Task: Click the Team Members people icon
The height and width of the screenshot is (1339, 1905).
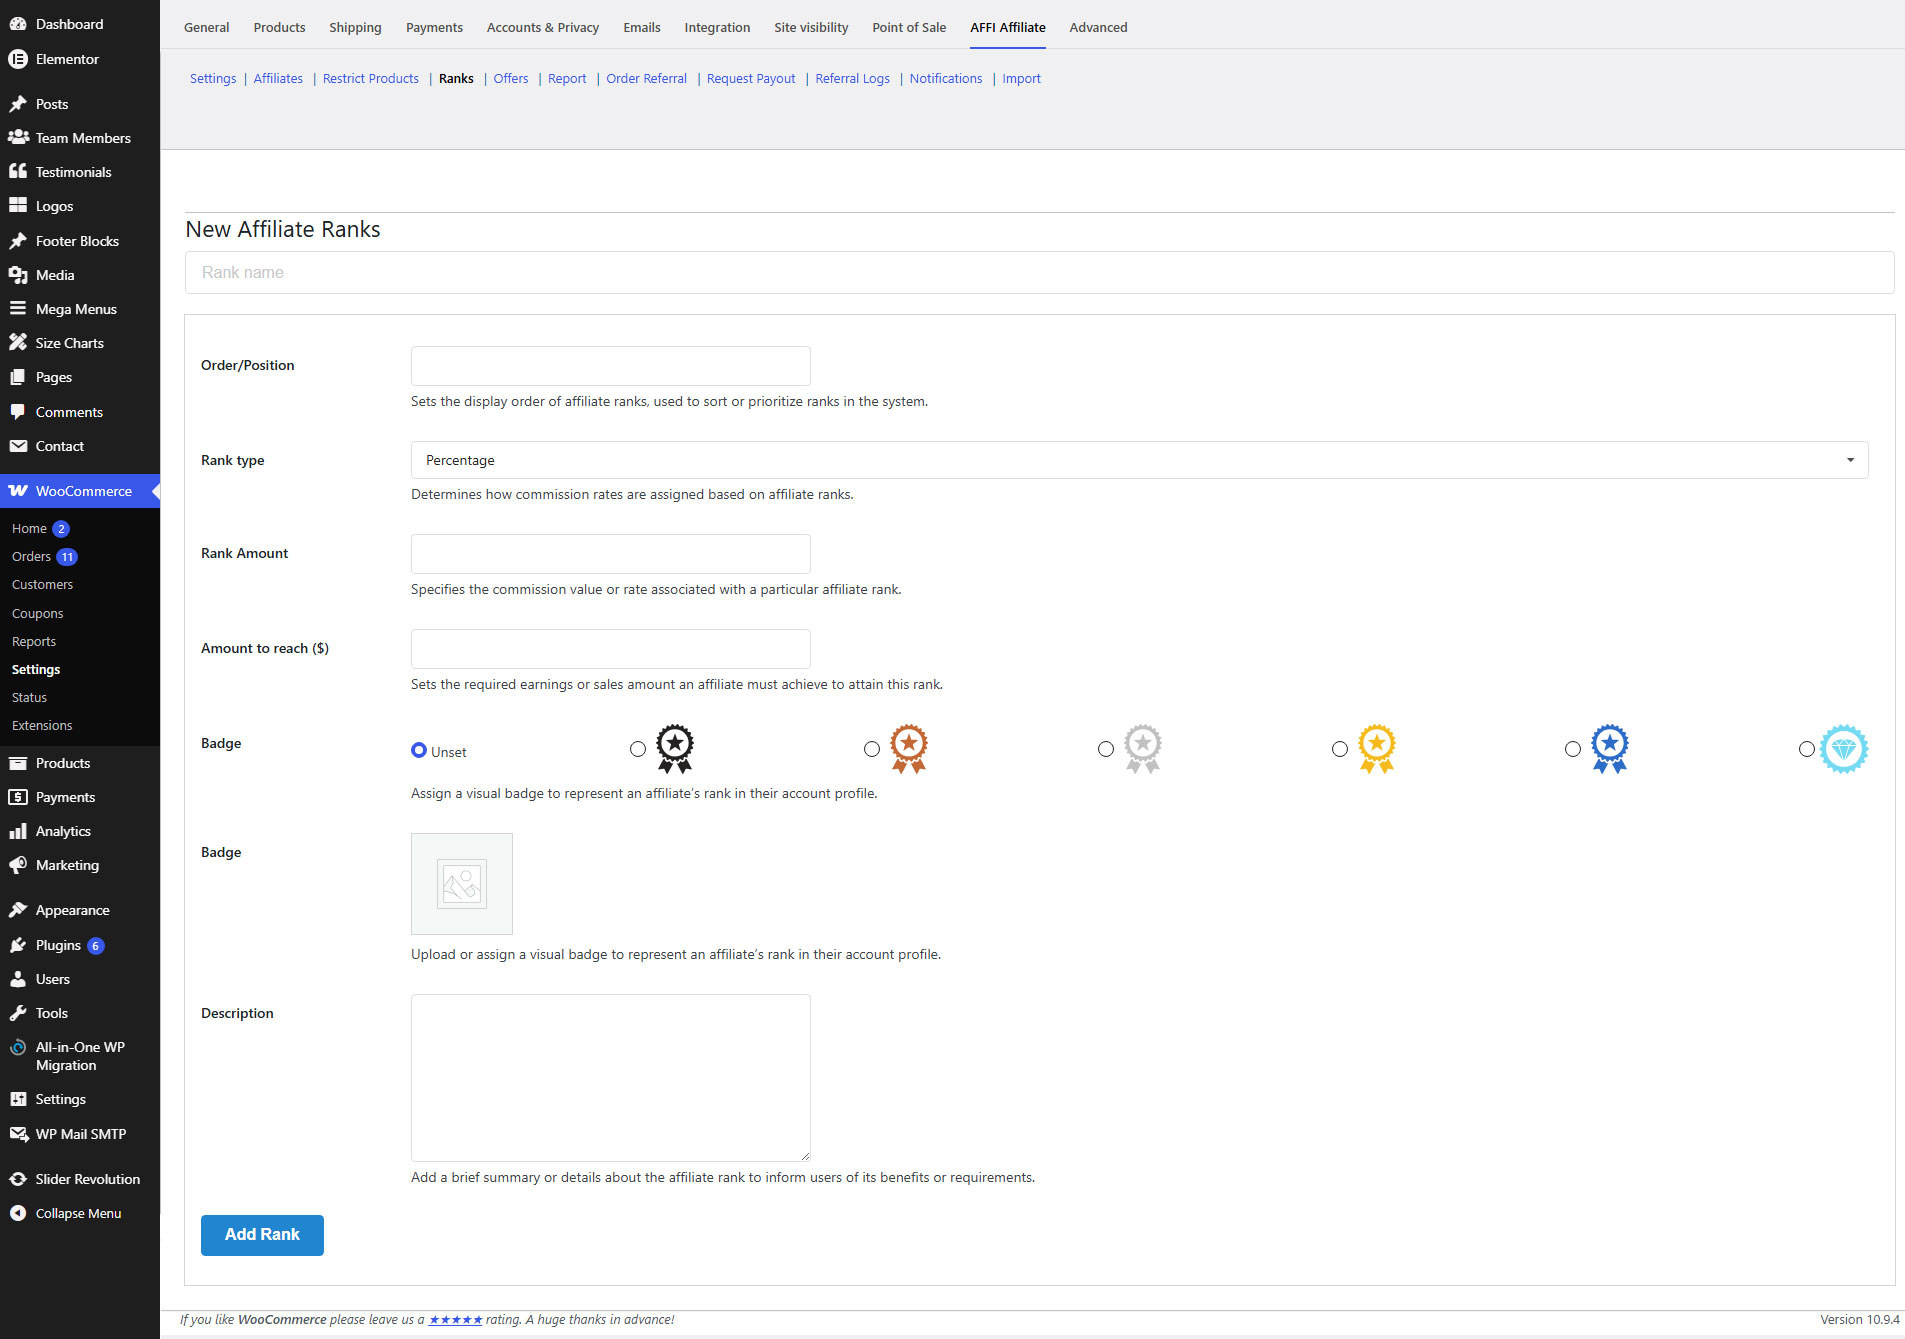Action: point(18,138)
